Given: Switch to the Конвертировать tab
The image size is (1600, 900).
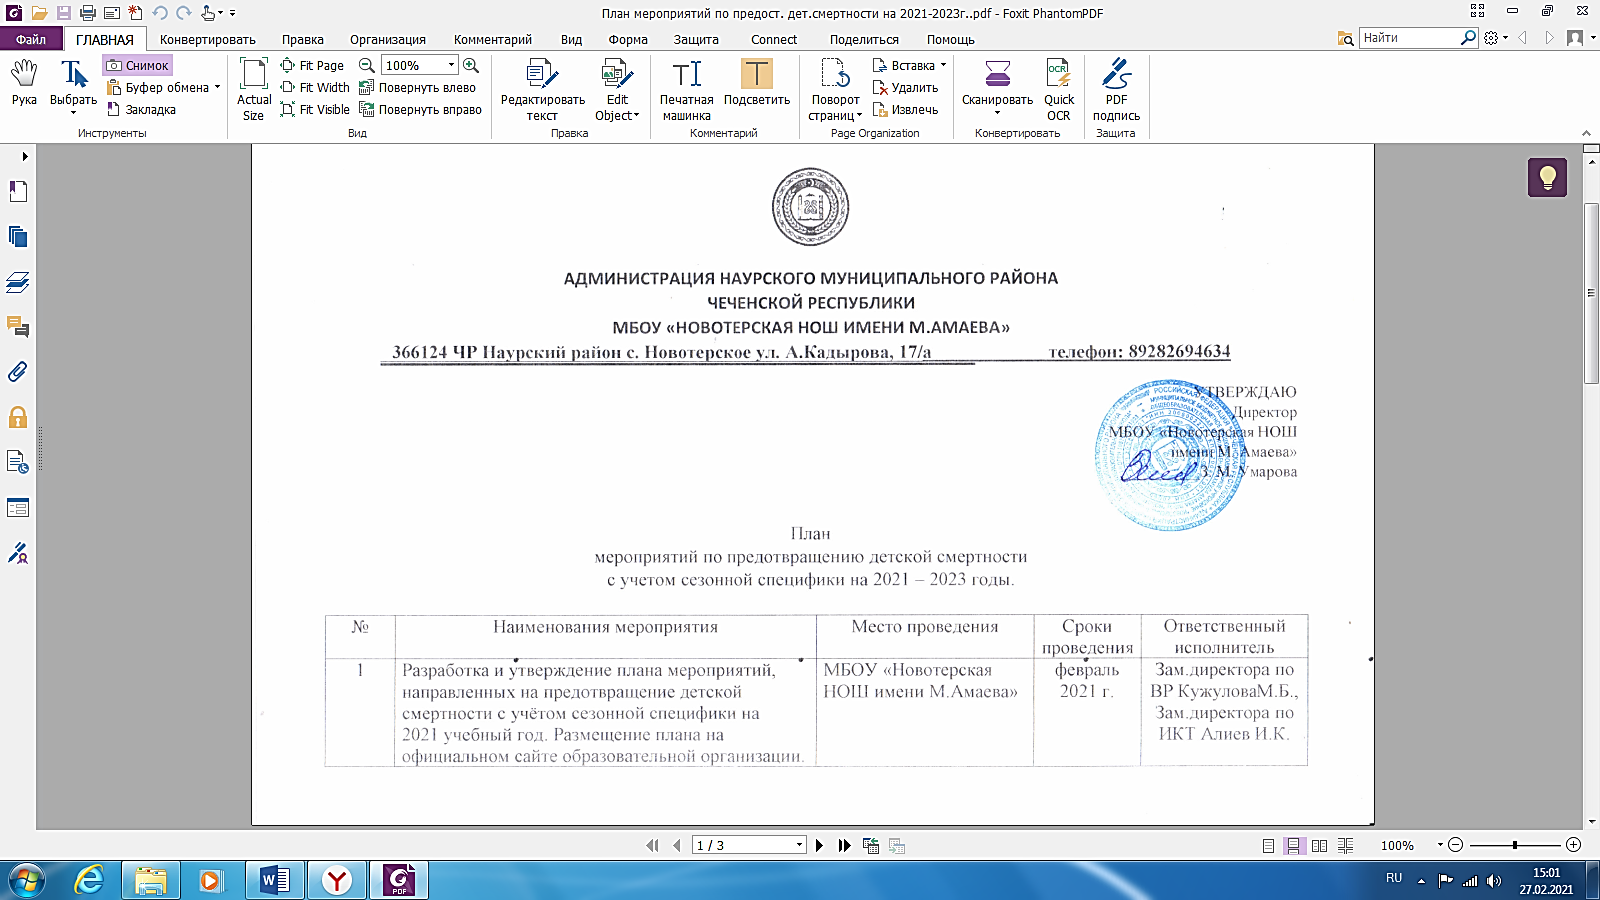Looking at the screenshot, I should [x=208, y=39].
